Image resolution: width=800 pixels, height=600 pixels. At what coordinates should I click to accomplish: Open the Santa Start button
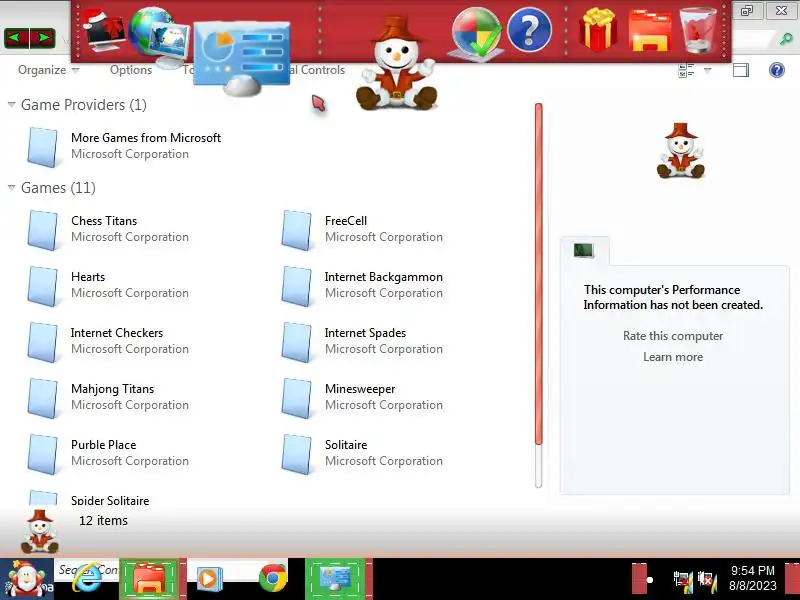tap(27, 579)
